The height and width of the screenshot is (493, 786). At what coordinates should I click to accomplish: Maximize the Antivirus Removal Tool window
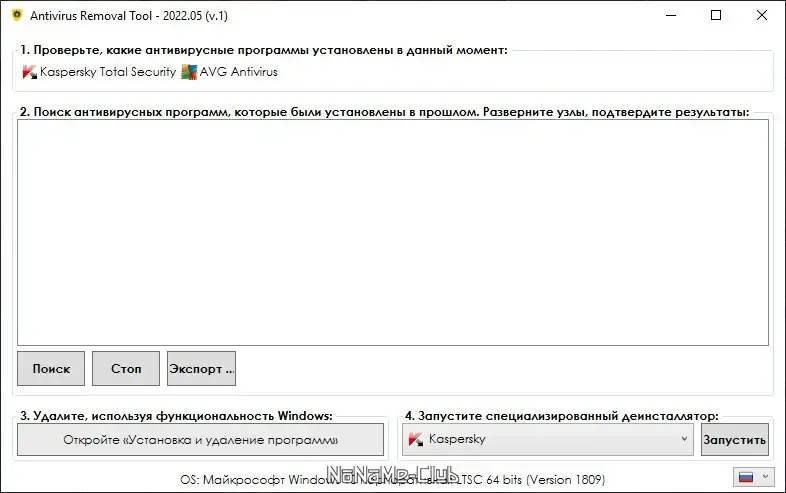716,16
